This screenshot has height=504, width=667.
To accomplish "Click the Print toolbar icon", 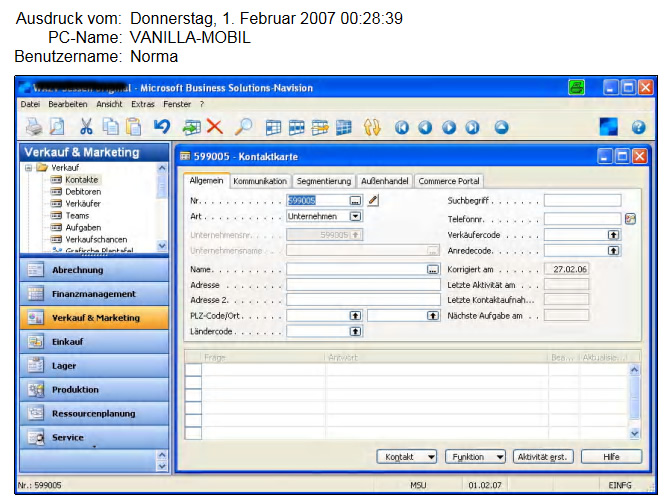I will (x=34, y=127).
